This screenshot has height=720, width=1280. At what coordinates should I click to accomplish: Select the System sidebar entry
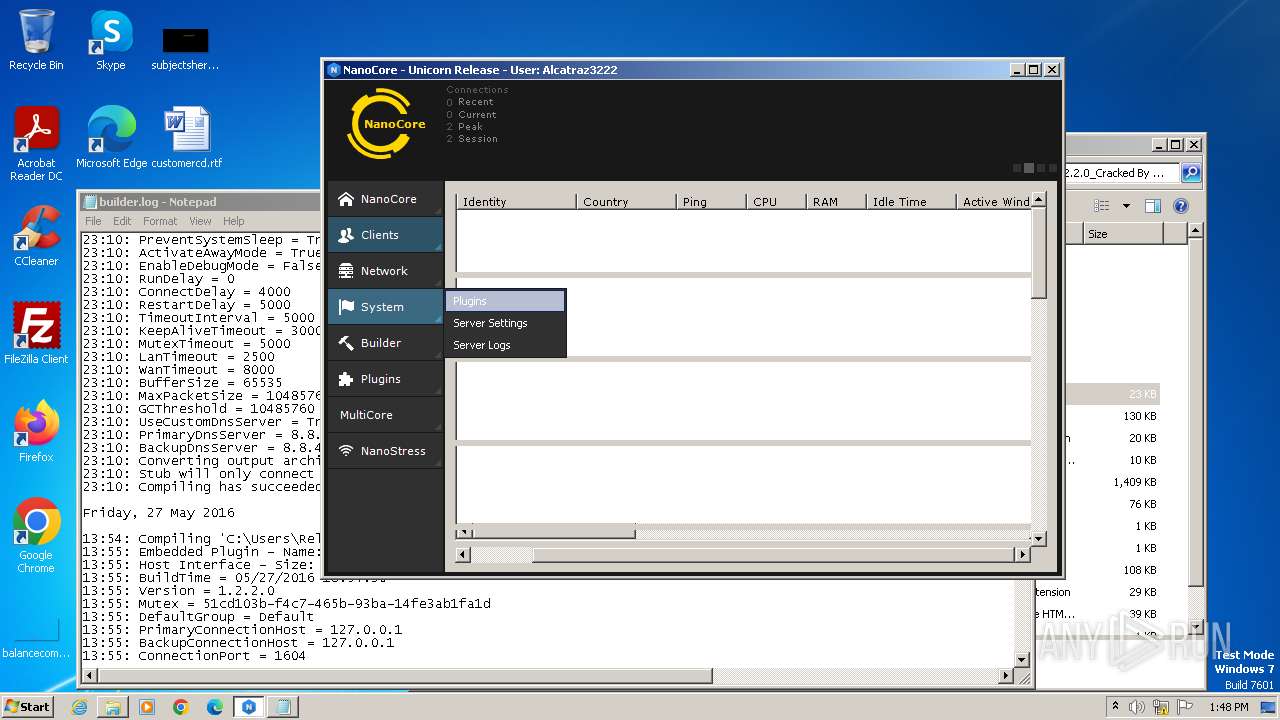pyautogui.click(x=385, y=307)
